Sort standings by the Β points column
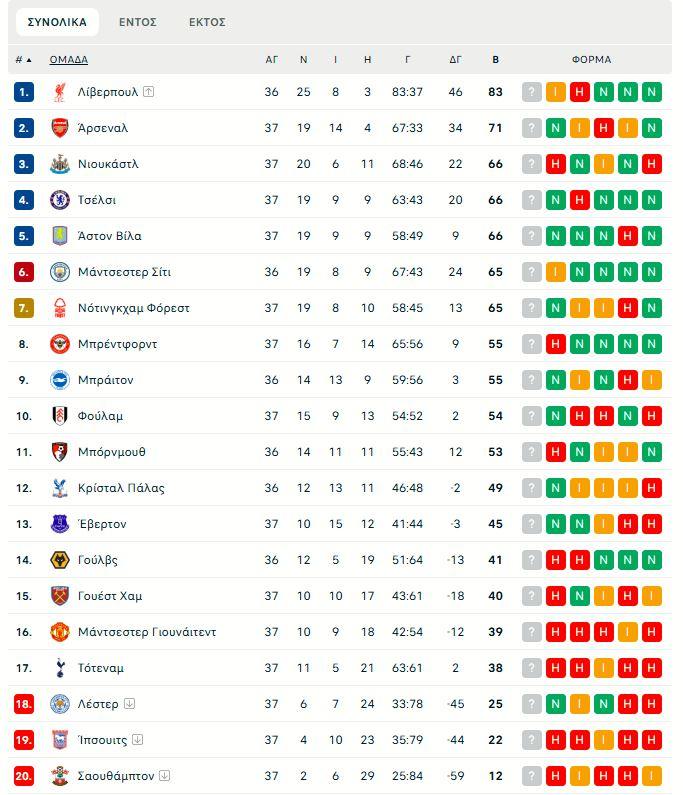 (495, 60)
